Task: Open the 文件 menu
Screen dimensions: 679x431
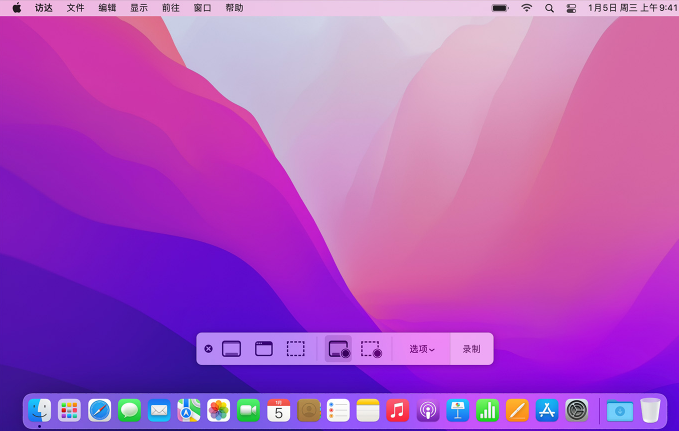Action: [75, 7]
